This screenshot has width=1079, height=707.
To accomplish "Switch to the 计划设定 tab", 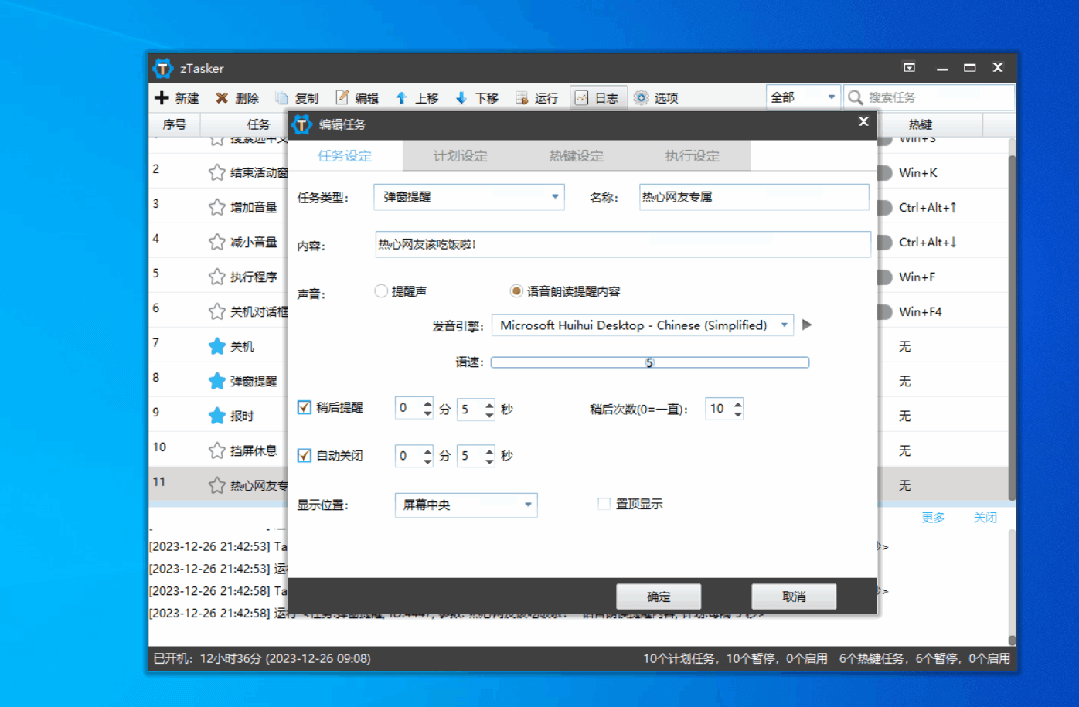I will 460,156.
